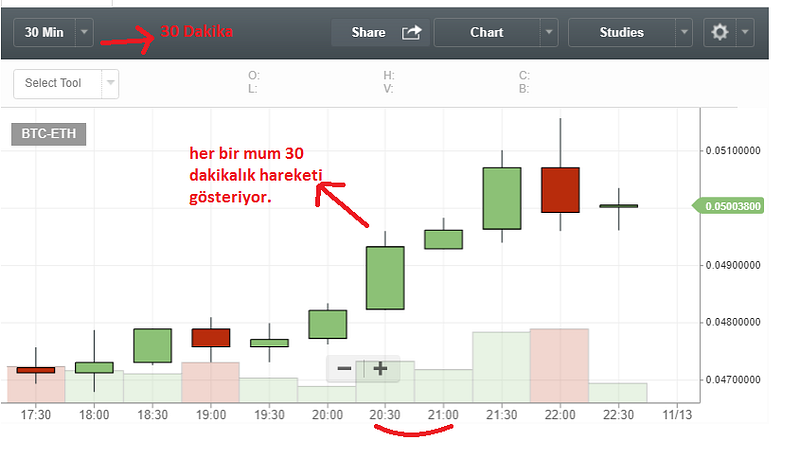Screen dimensions: 800x456
Task: Click the 11/13 date axis label
Action: click(x=677, y=415)
